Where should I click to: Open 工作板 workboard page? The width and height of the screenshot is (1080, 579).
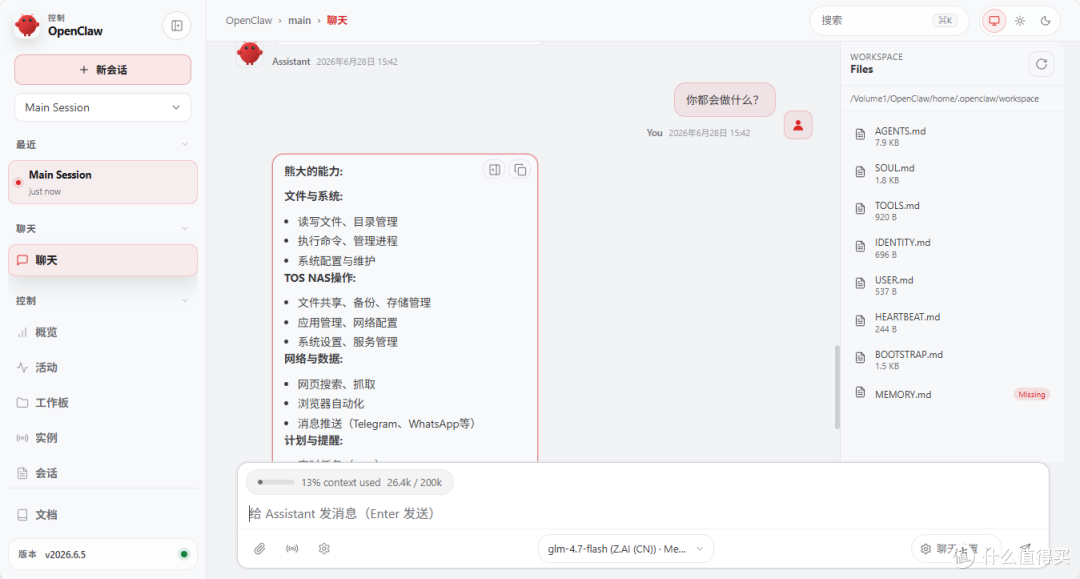(x=103, y=403)
